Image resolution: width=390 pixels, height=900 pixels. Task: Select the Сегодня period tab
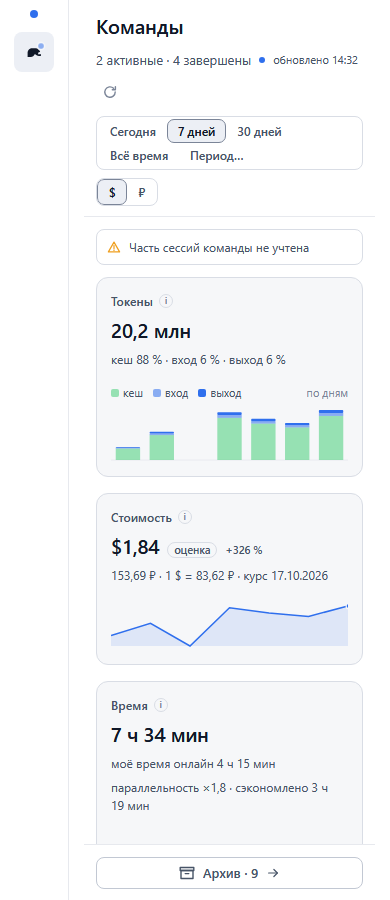tap(133, 132)
